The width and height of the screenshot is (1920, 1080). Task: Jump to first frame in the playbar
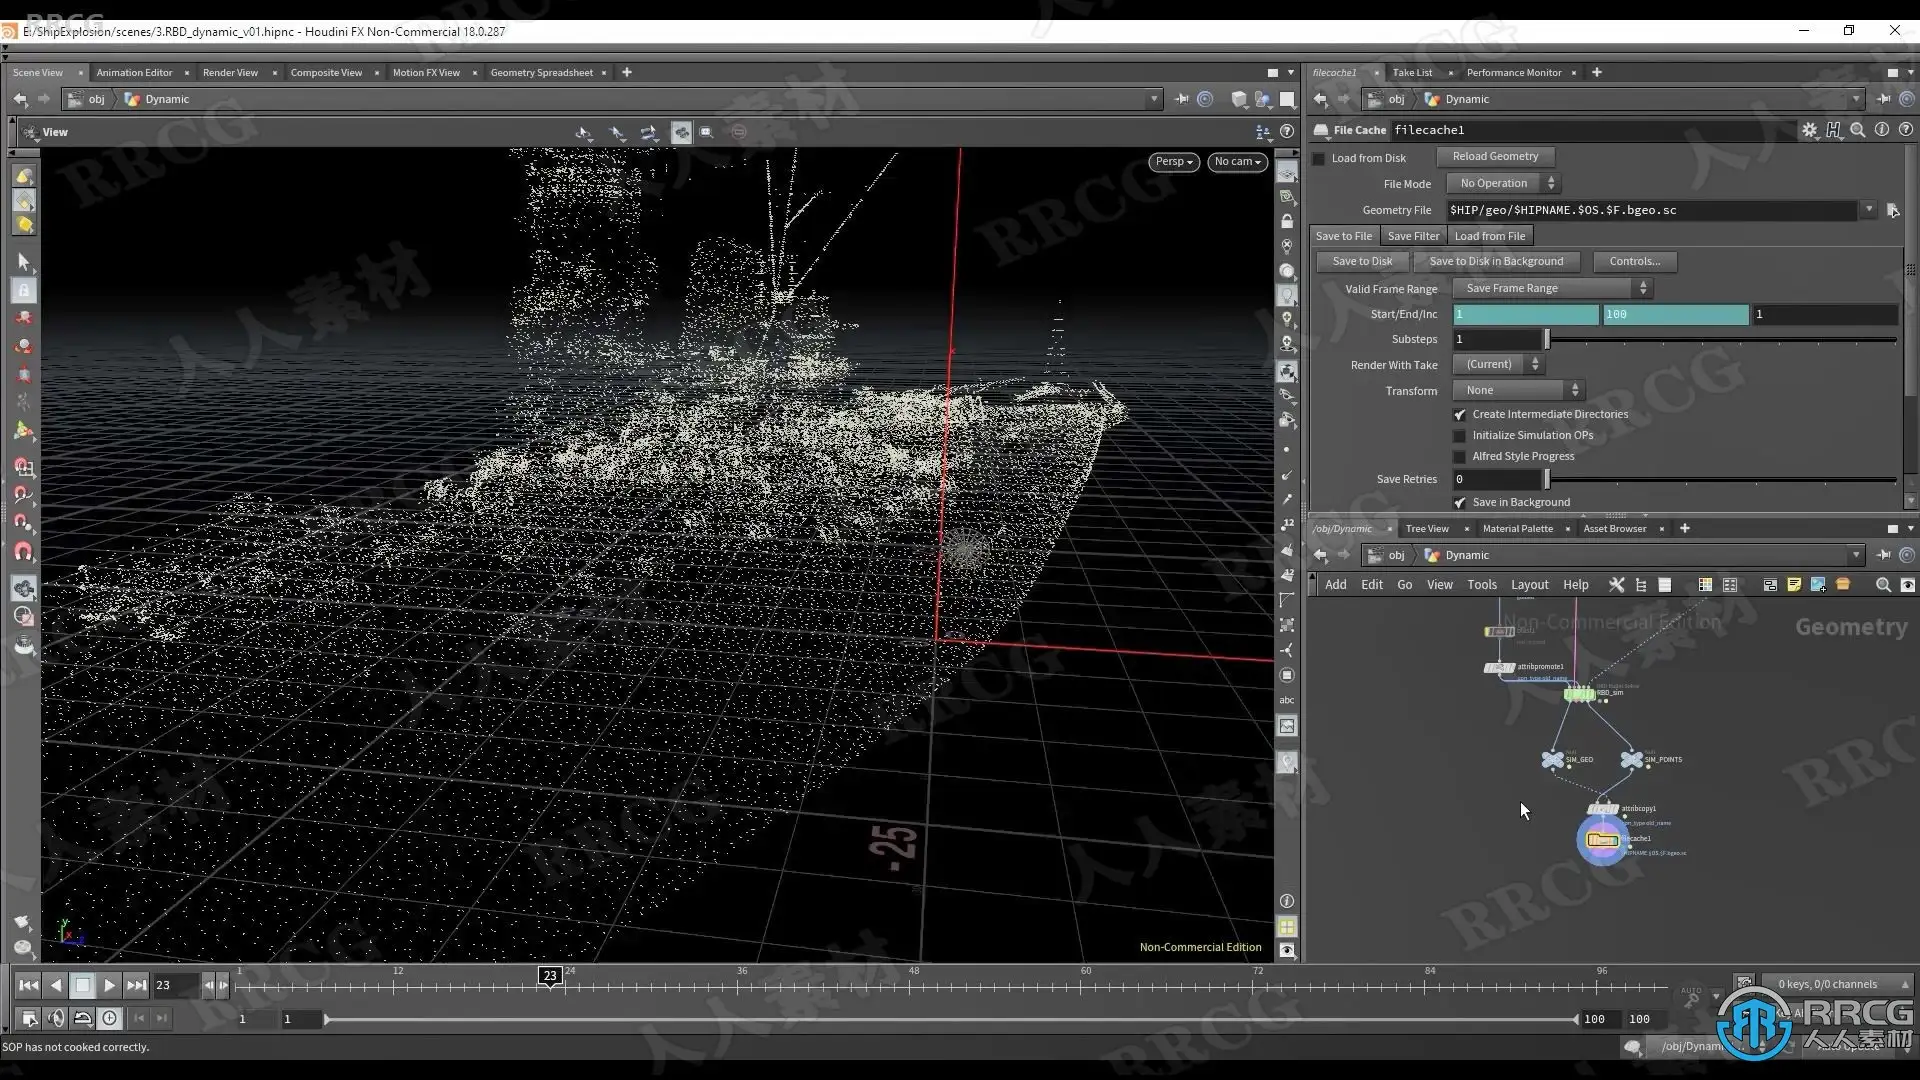[28, 985]
